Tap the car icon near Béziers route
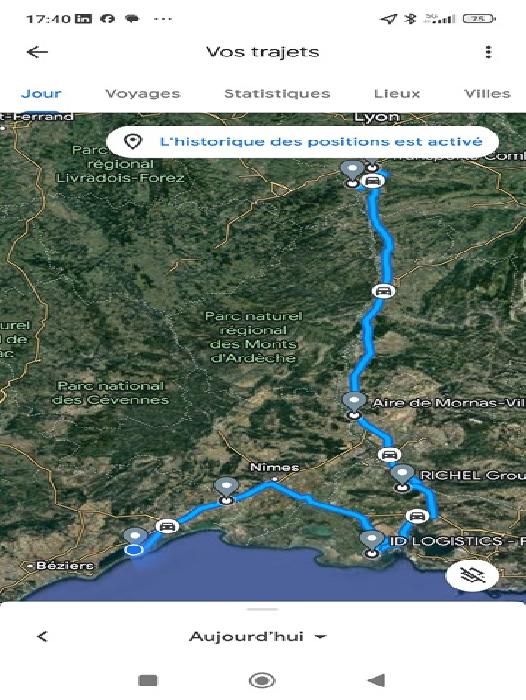The height and width of the screenshot is (700, 526). [x=167, y=526]
